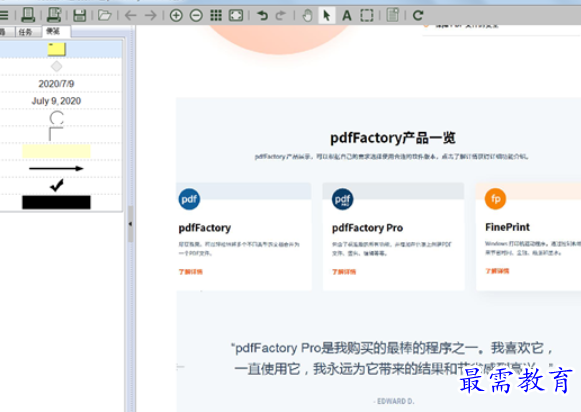Switch to the 便笺 tab
This screenshot has width=581, height=412.
pos(53,31)
